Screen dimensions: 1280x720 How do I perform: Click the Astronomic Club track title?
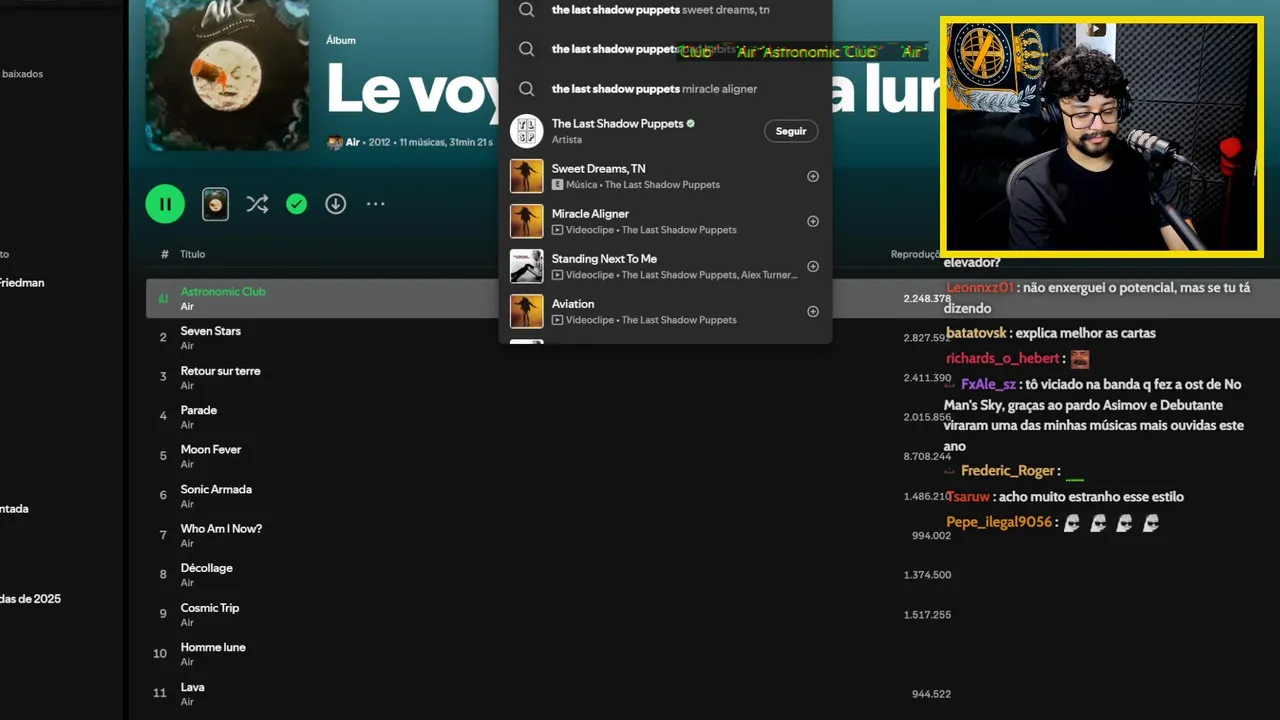pos(223,292)
